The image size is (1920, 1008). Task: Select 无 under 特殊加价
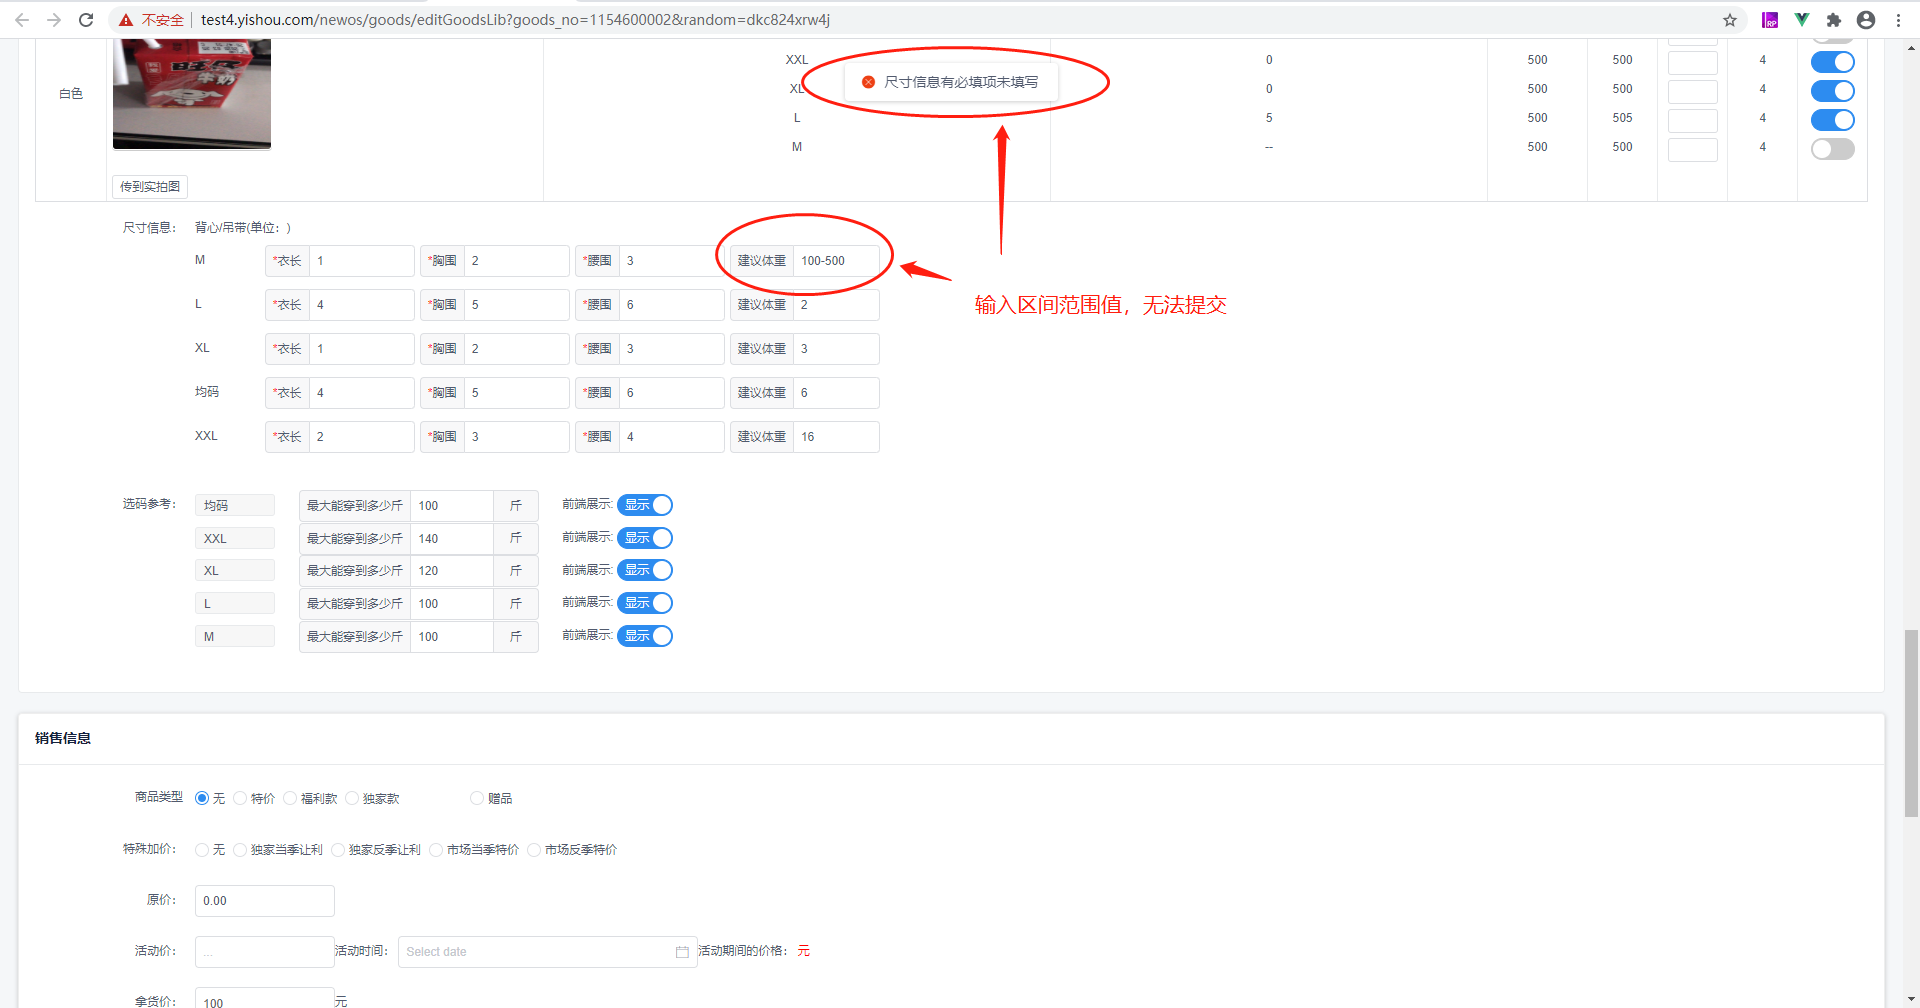point(202,850)
